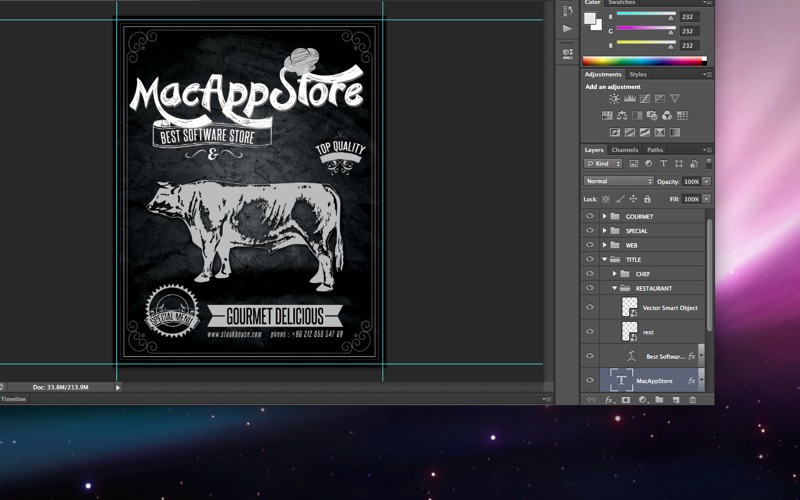800x500 pixels.
Task: Open the Fill slider dropdown arrow
Action: (x=707, y=199)
